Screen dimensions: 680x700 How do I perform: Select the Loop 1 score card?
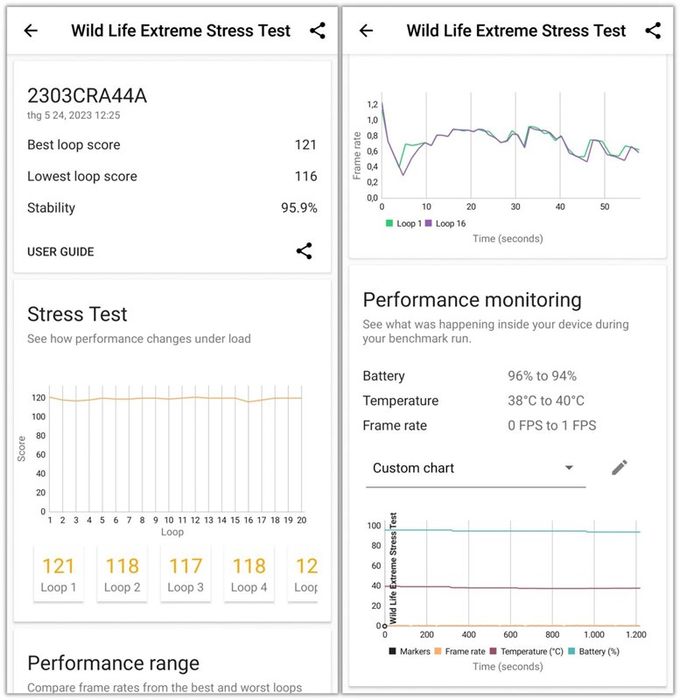(x=59, y=574)
